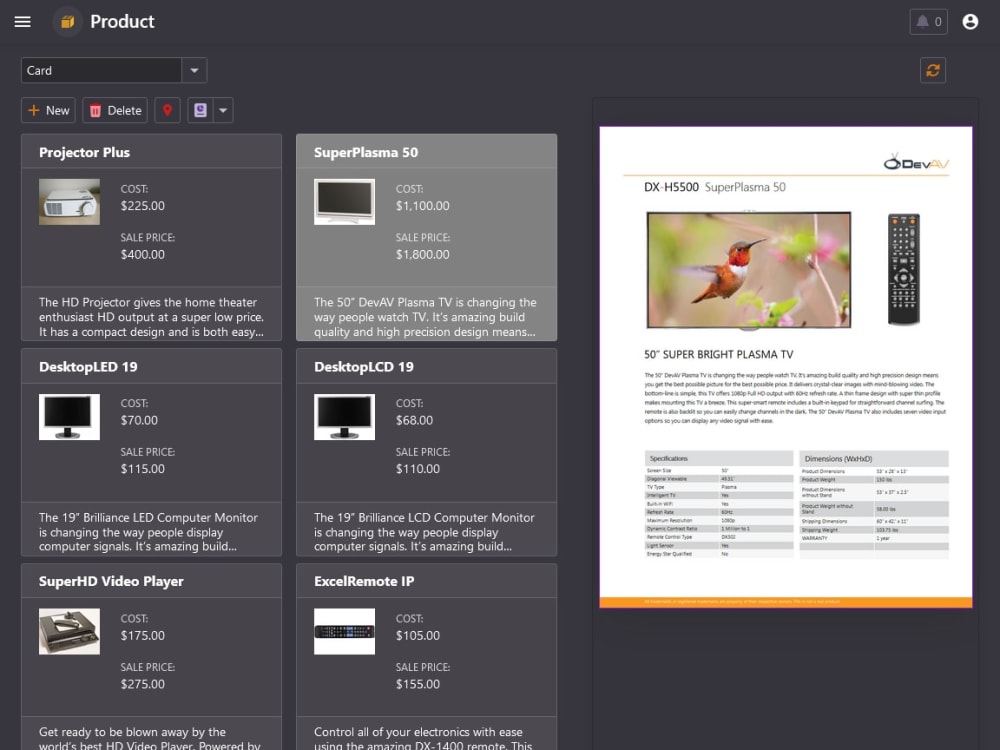Click the DevAV logo in brochure
1000x750 pixels.
pyautogui.click(x=916, y=163)
